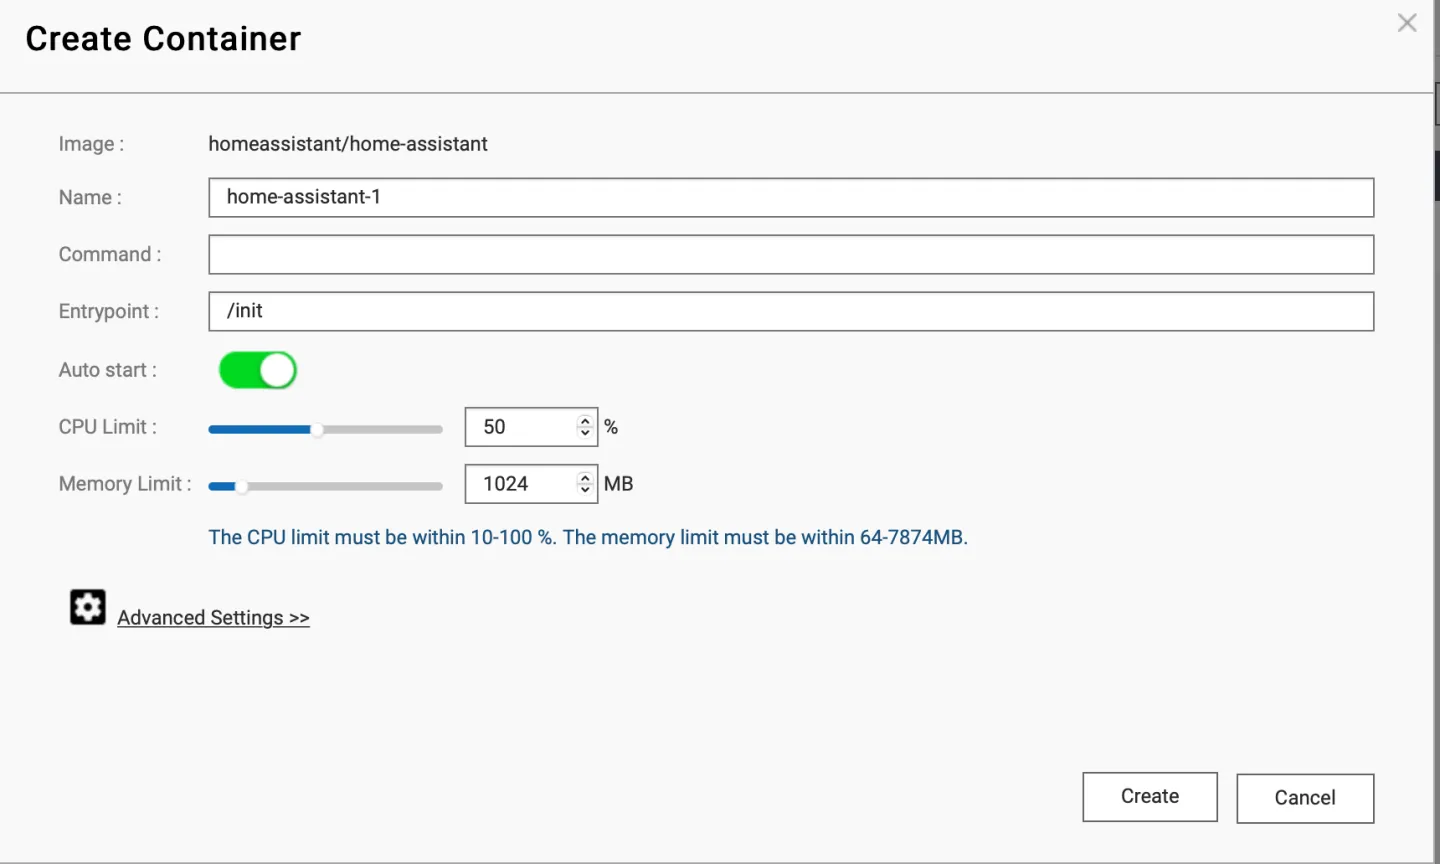Viewport: 1440px width, 864px height.
Task: Toggle the Auto start switch off
Action: coord(258,370)
